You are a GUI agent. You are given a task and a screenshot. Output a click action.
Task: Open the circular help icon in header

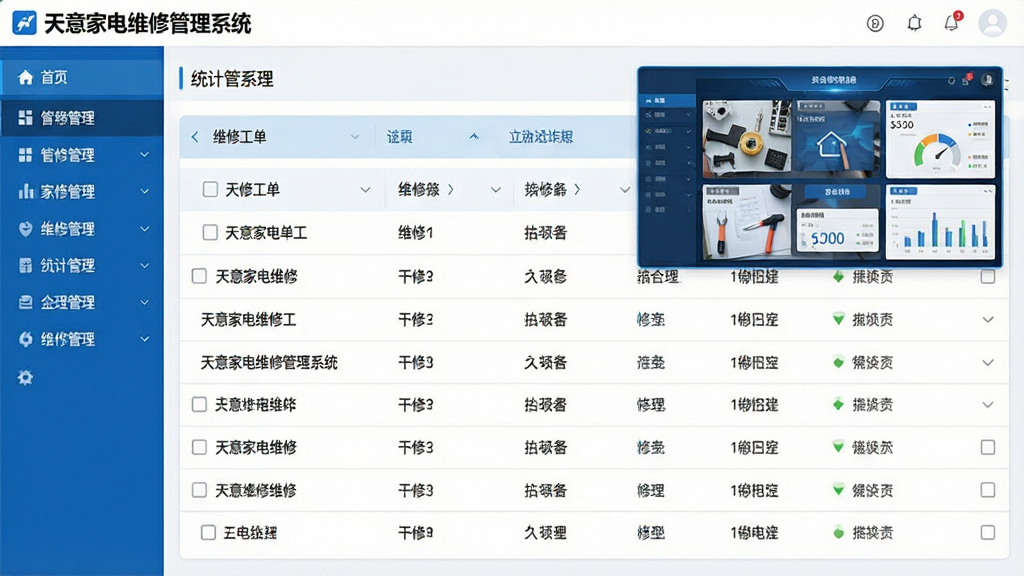[x=875, y=24]
